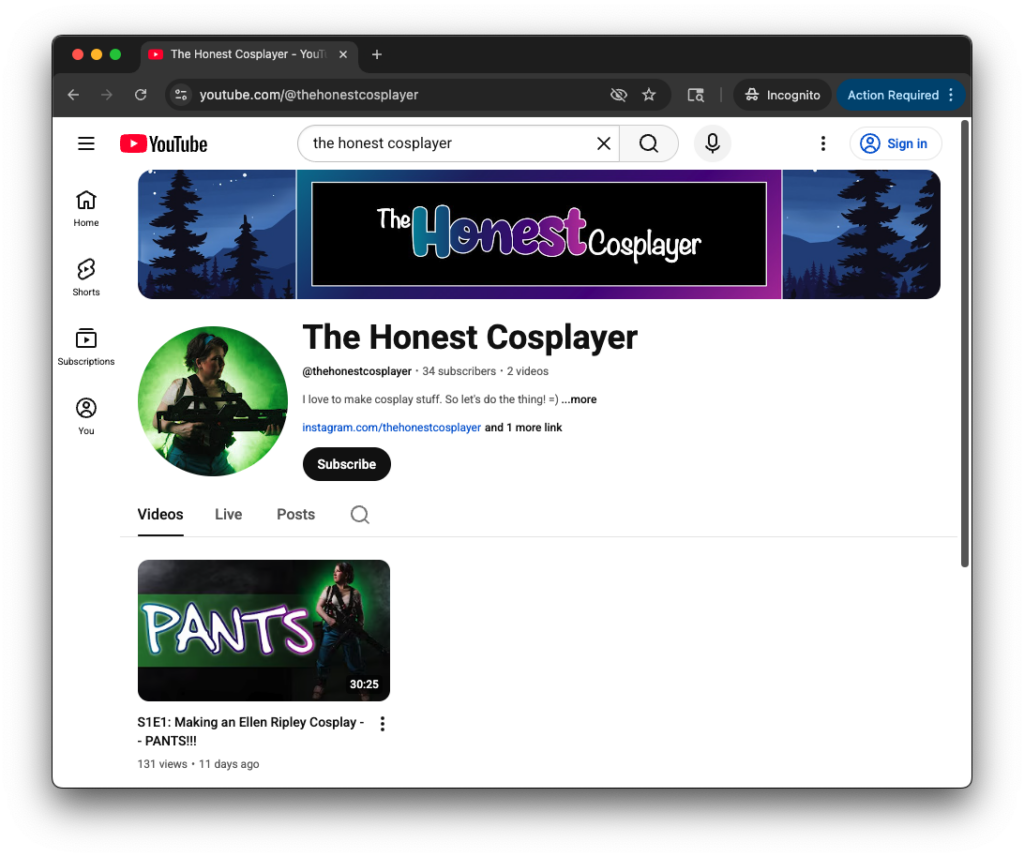This screenshot has width=1024, height=857.
Task: Go to Shorts in sidebar
Action: pyautogui.click(x=86, y=277)
